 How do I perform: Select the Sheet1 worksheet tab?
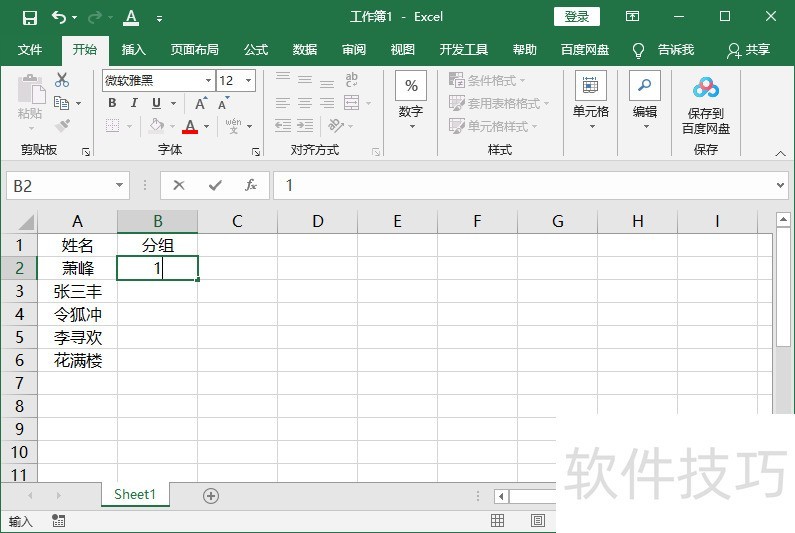click(x=135, y=494)
